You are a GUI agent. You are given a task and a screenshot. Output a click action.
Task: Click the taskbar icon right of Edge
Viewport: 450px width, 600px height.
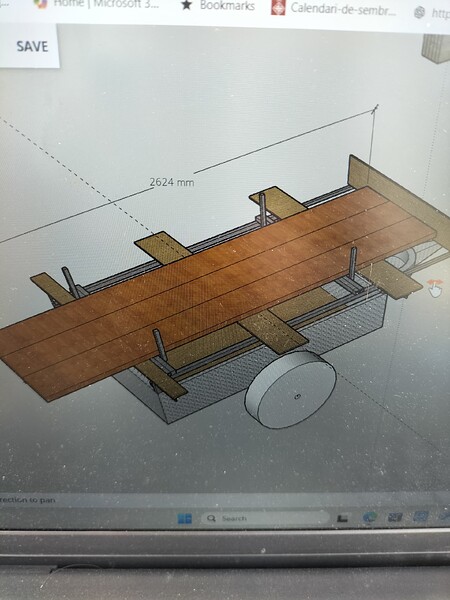[395, 517]
